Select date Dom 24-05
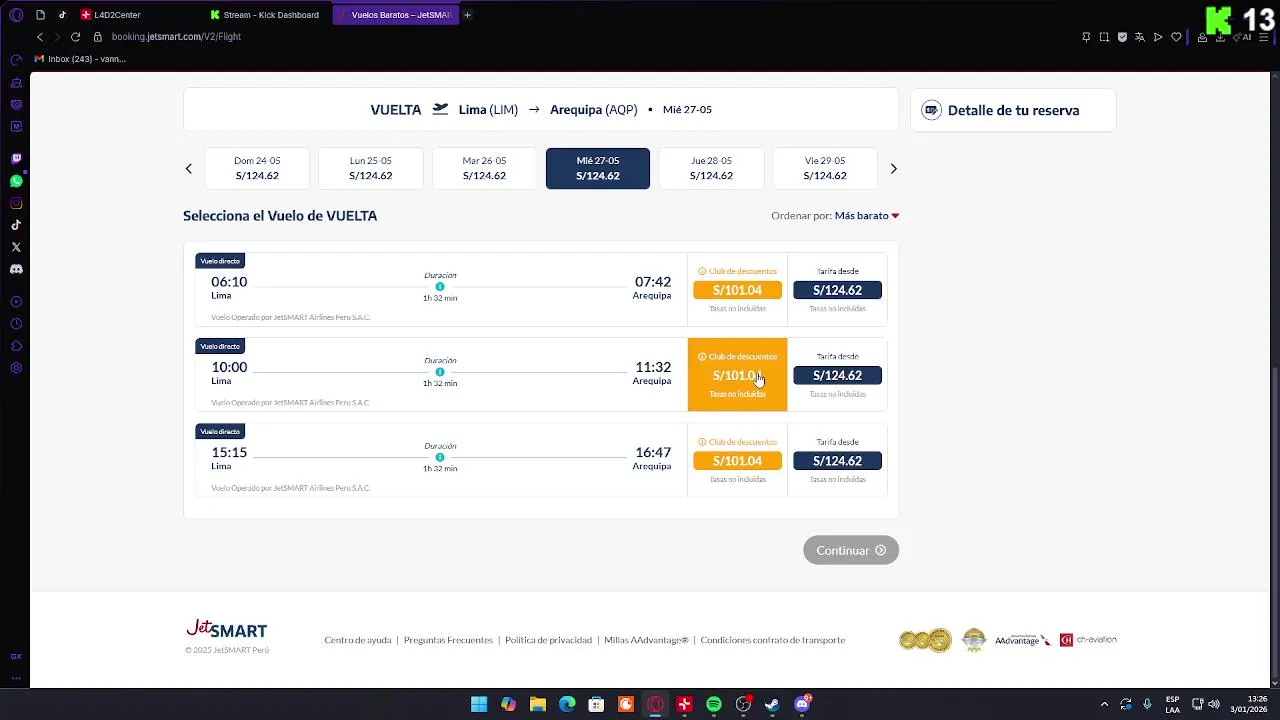Image resolution: width=1280 pixels, height=720 pixels. point(257,168)
